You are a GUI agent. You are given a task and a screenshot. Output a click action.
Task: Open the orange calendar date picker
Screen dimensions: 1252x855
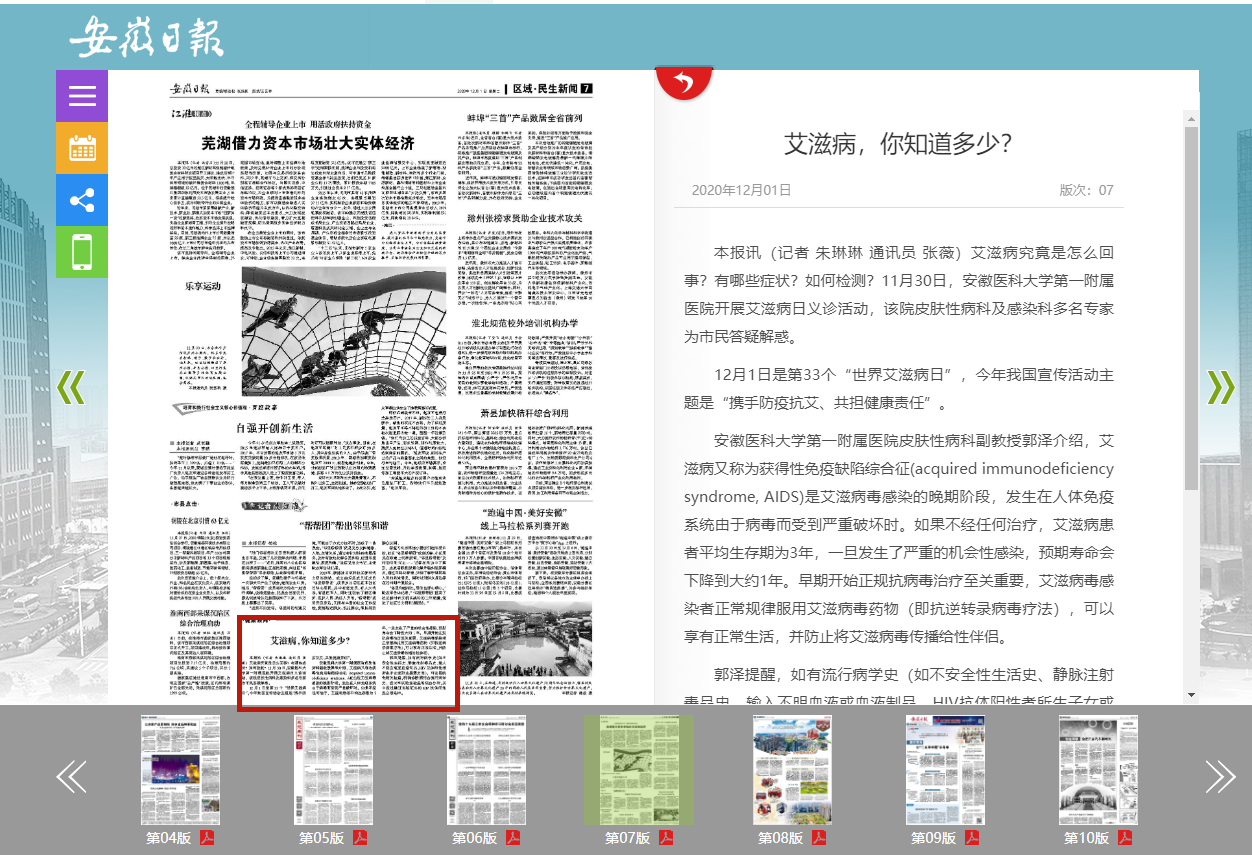(82, 148)
